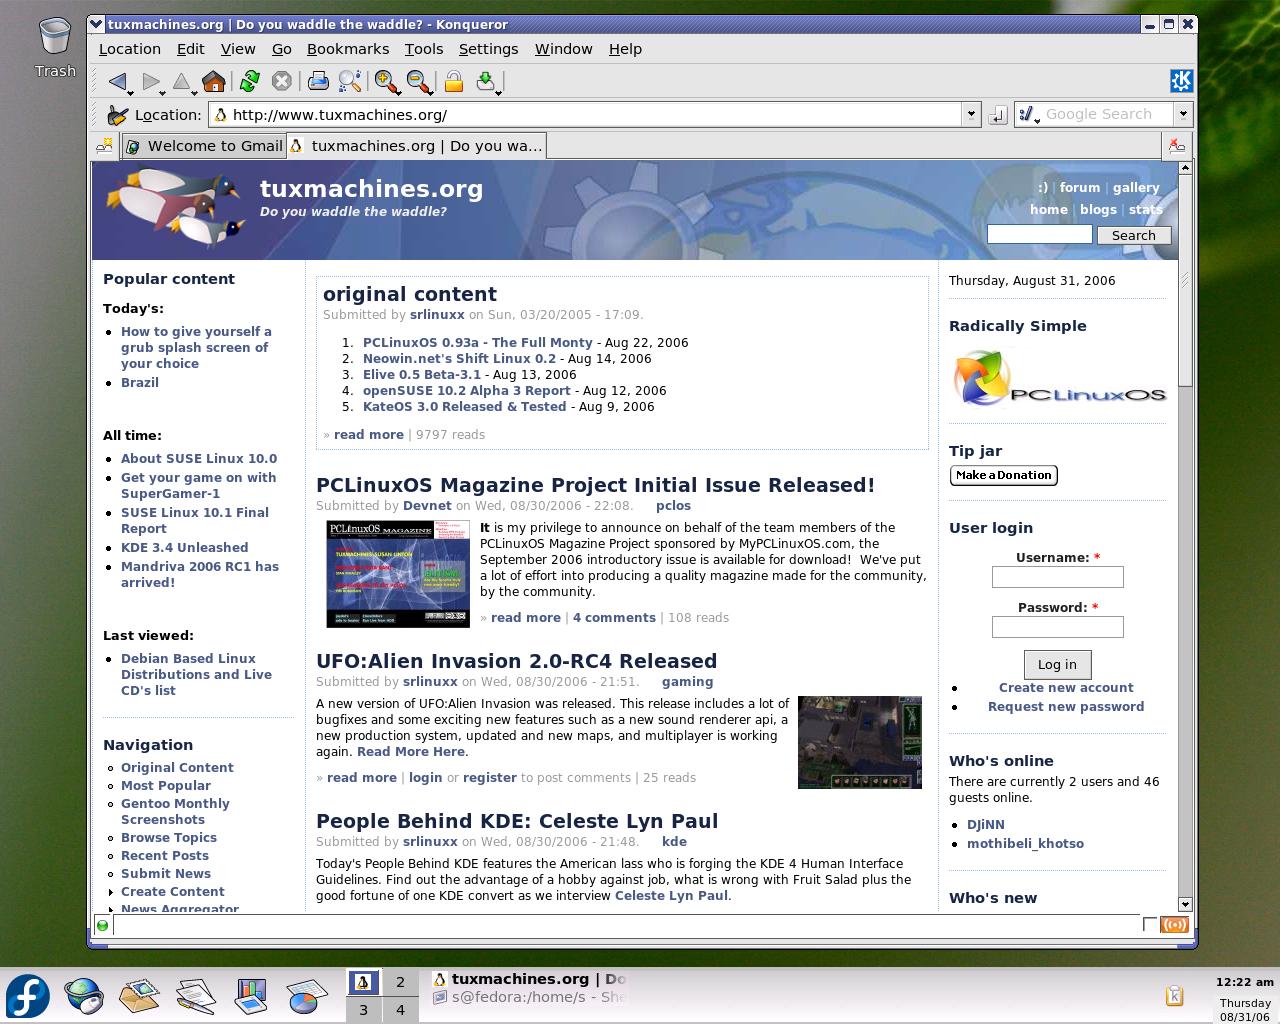Open the download manager toolbar icon

point(486,82)
